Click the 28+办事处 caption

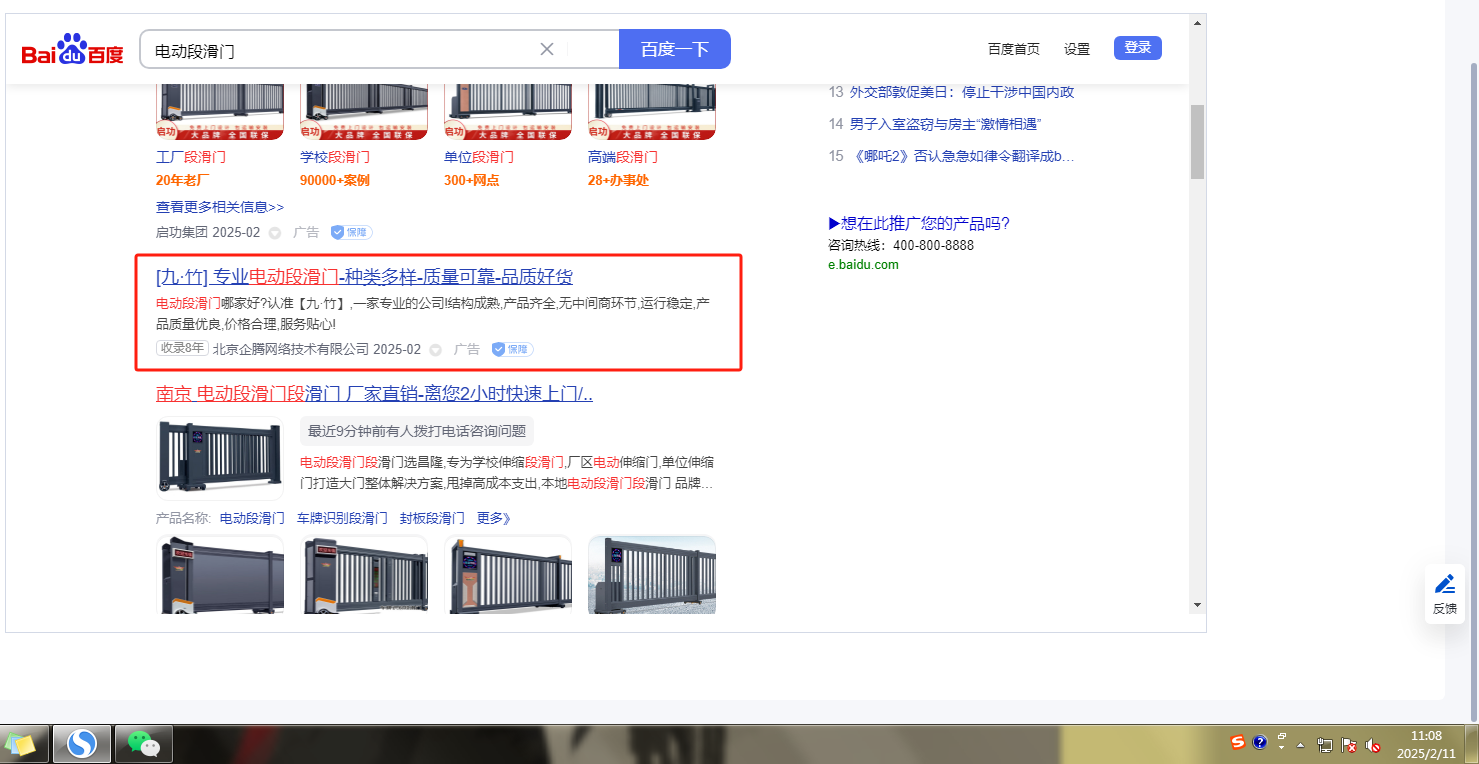[x=619, y=181]
